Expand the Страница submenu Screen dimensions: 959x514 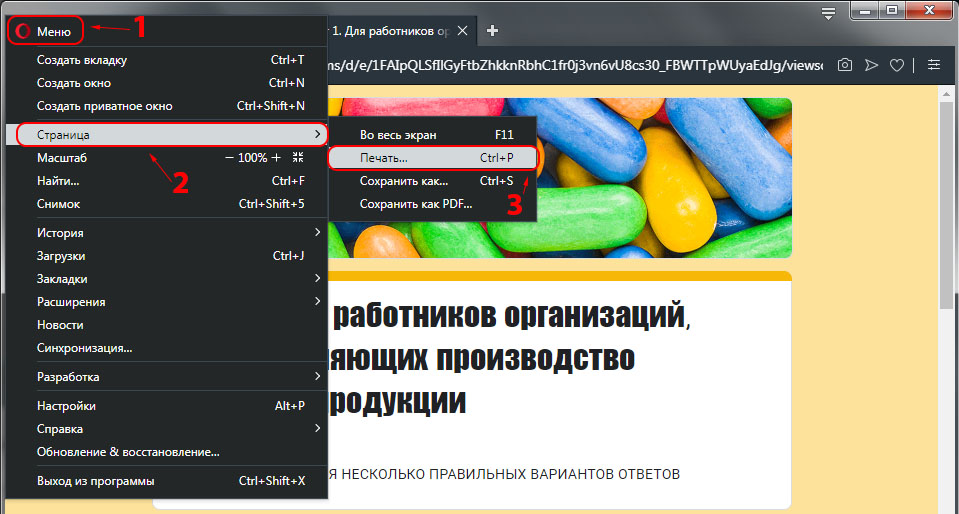point(170,134)
